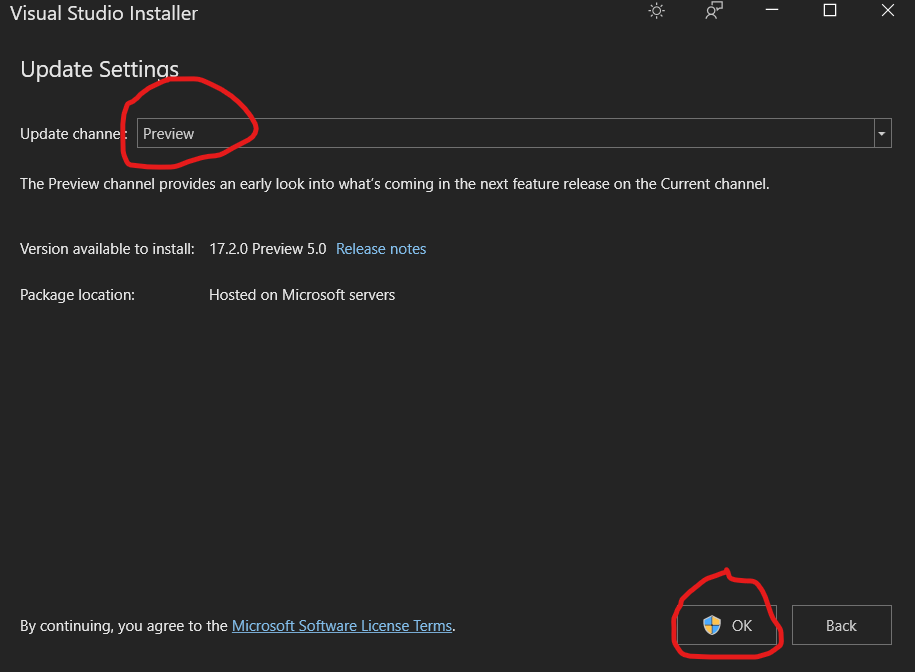Click the Visual Studio Installer title text

click(104, 14)
